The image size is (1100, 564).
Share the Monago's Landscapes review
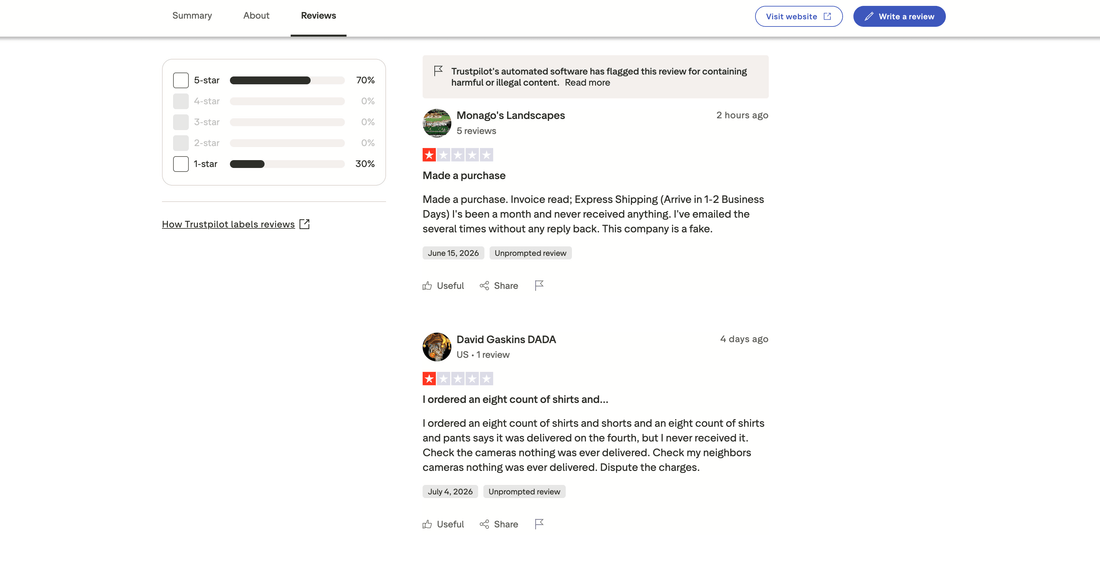click(x=499, y=286)
